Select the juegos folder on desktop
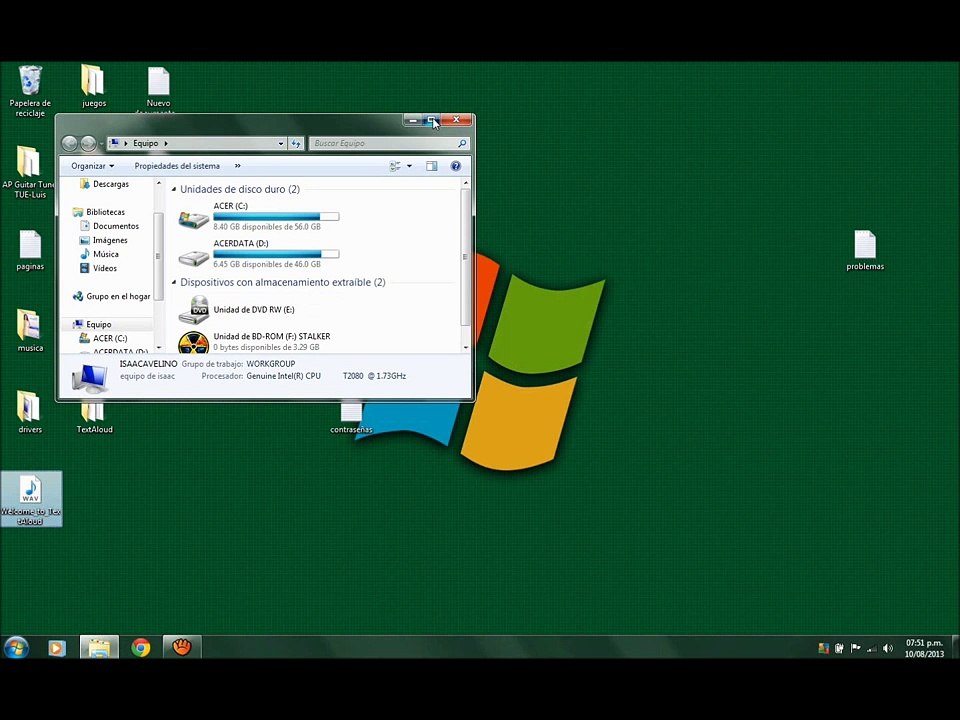Viewport: 960px width, 720px height. click(x=93, y=86)
